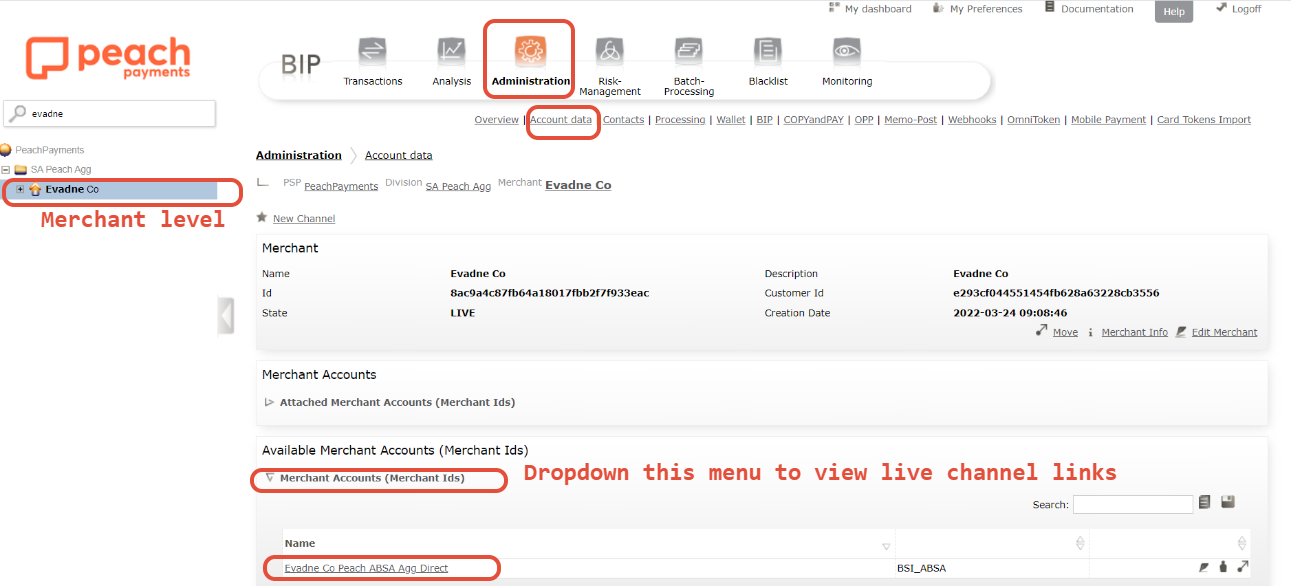Open the Batch-Processing icon
This screenshot has width=1291, height=586.
pos(688,52)
